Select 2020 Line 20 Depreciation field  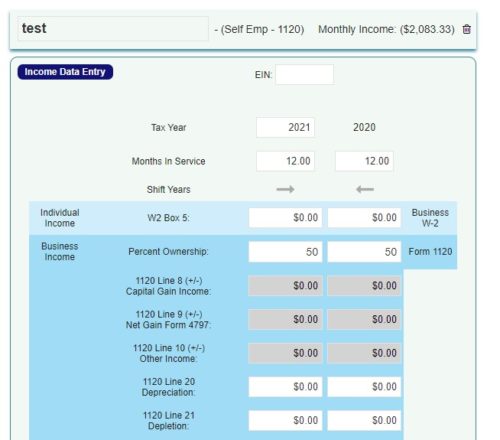364,387
